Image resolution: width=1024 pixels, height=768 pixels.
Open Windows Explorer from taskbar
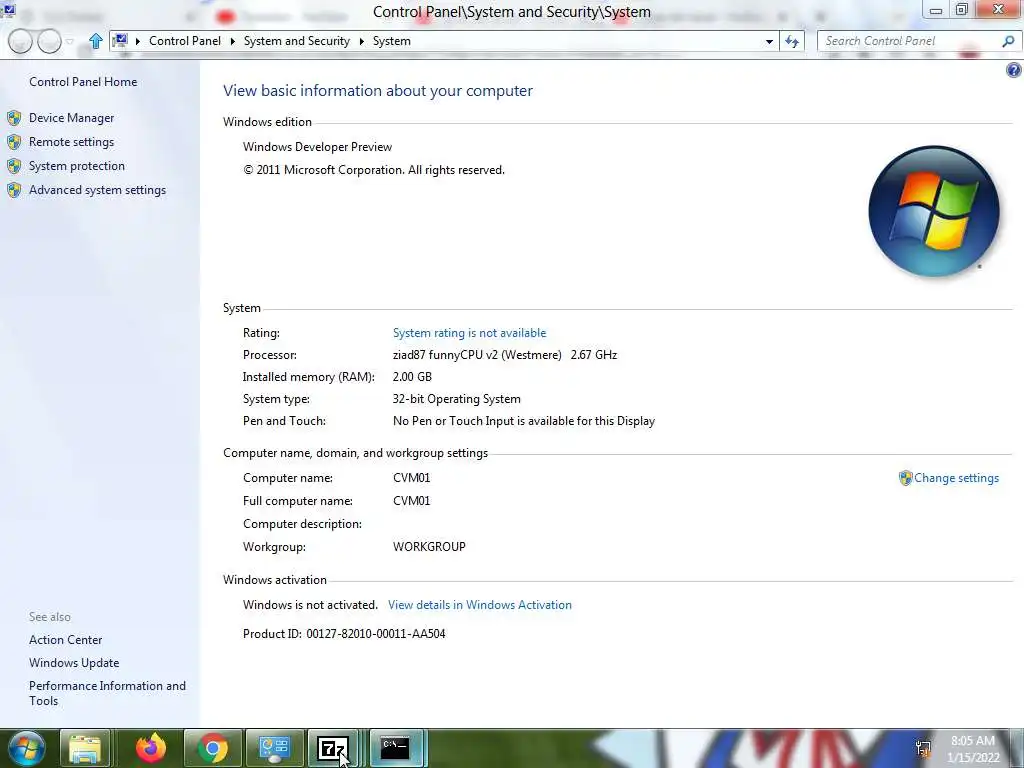(x=85, y=748)
